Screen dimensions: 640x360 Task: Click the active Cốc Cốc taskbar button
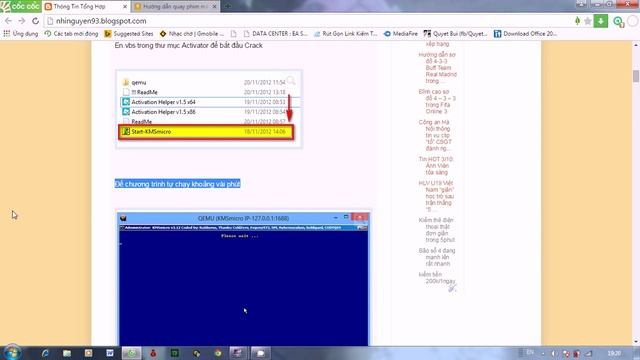tap(131, 353)
